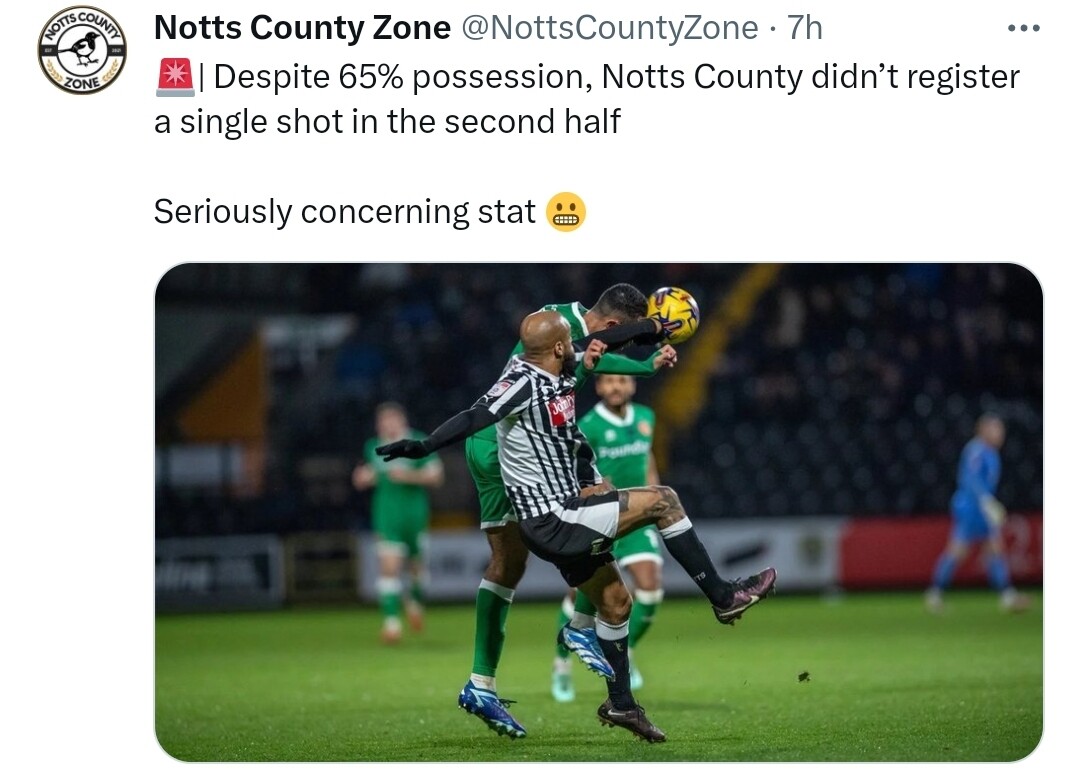The height and width of the screenshot is (784, 1080).
Task: Click the Notts County Zone display name
Action: [302, 28]
